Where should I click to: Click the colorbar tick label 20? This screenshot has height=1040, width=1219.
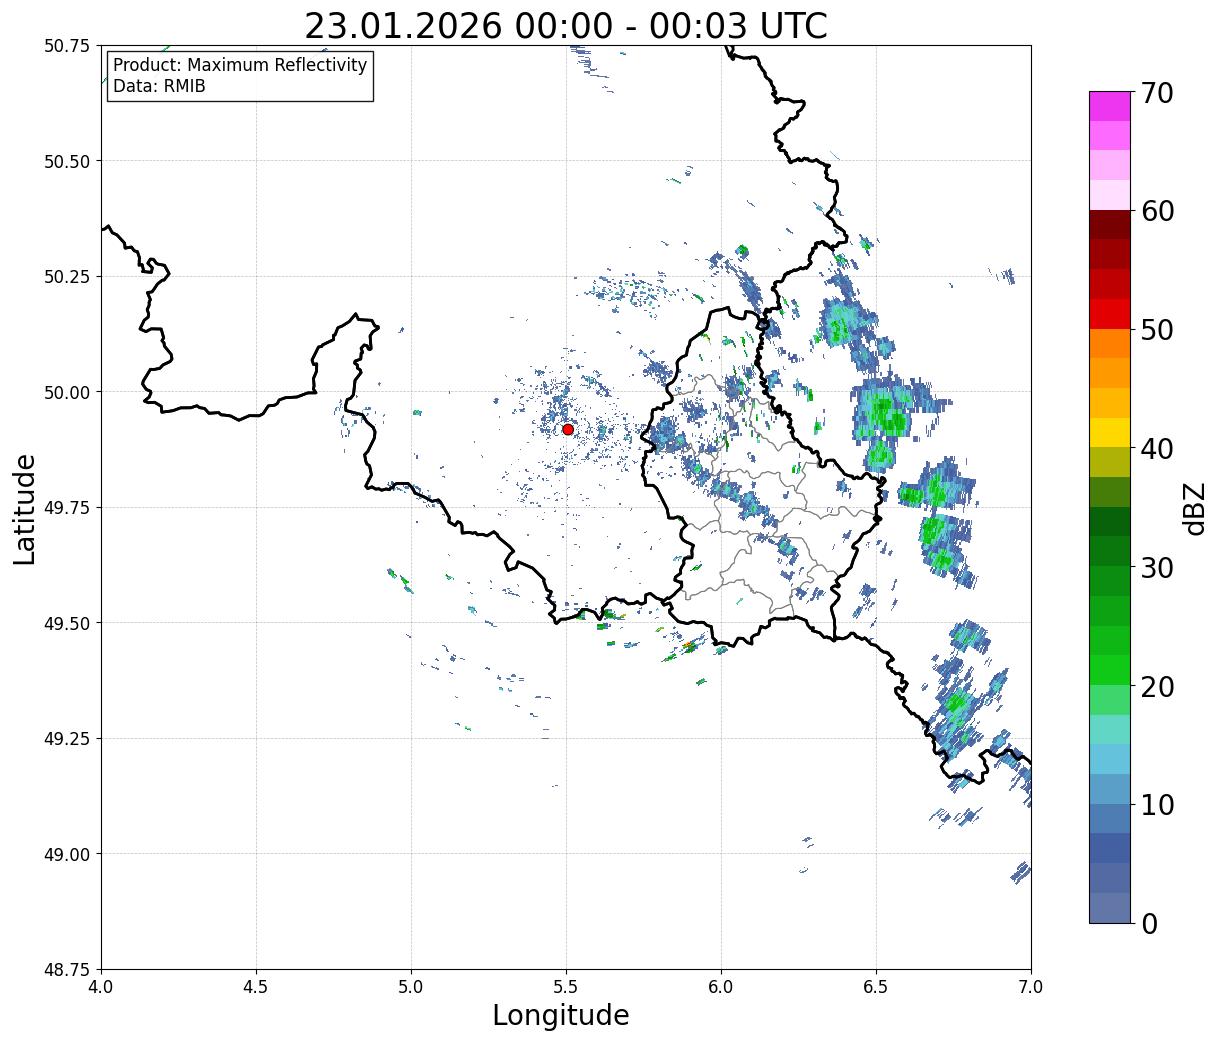(1157, 686)
